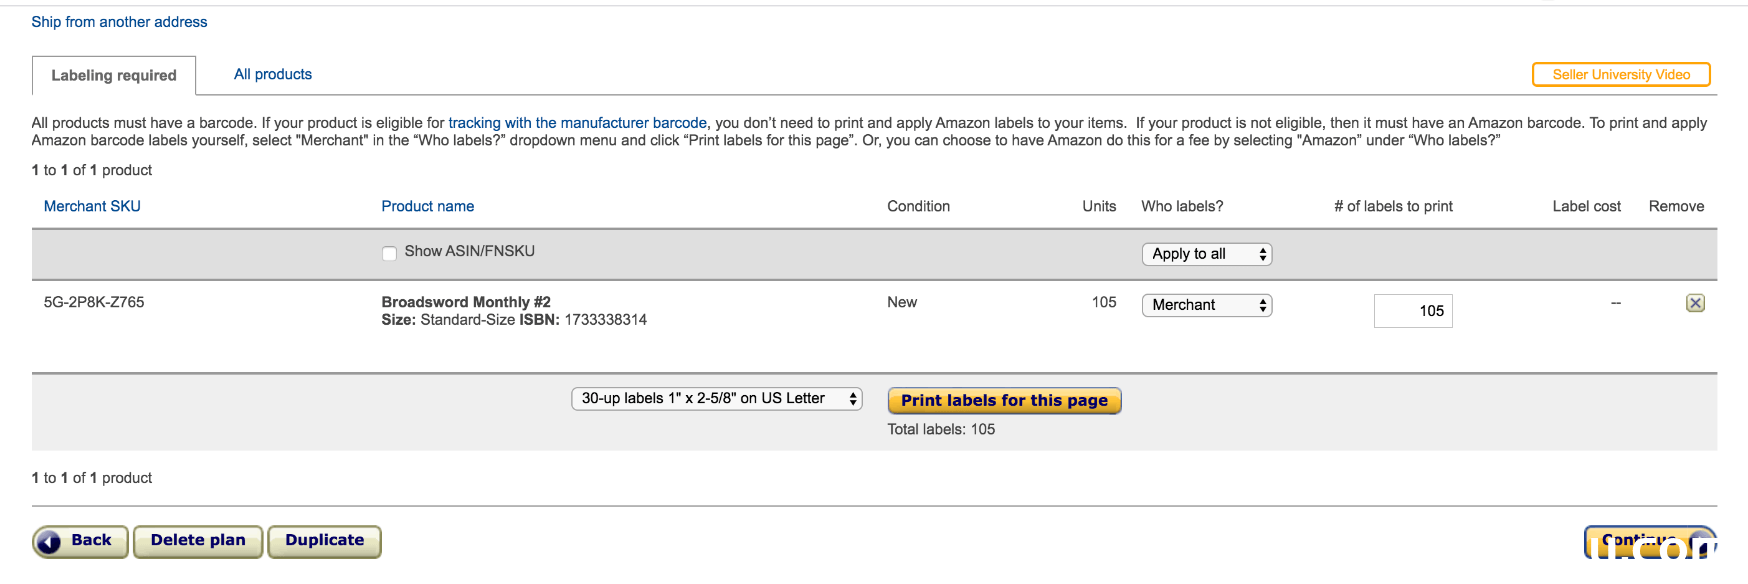Open the Apply to all dropdown

(x=1206, y=254)
